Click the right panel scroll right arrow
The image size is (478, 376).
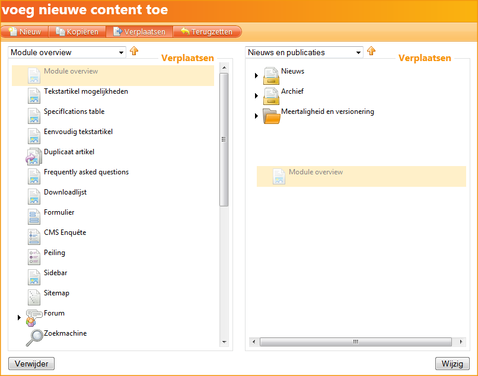click(x=461, y=342)
